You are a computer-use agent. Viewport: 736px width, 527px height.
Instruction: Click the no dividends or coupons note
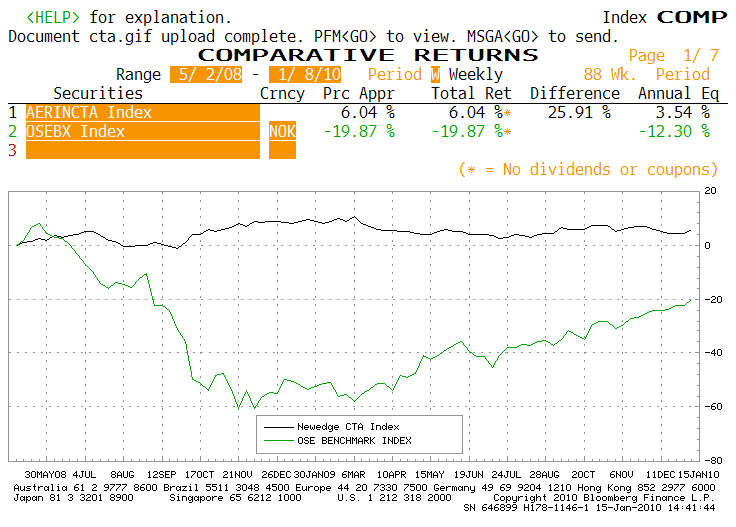point(589,169)
